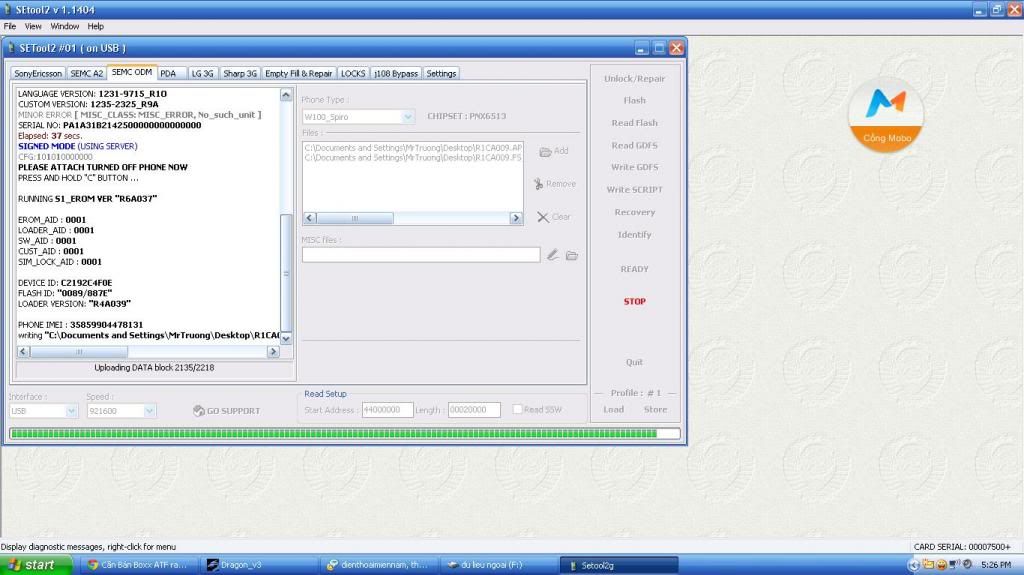This screenshot has height=575, width=1024.
Task: Click the Length field 00020000
Action: (x=474, y=410)
